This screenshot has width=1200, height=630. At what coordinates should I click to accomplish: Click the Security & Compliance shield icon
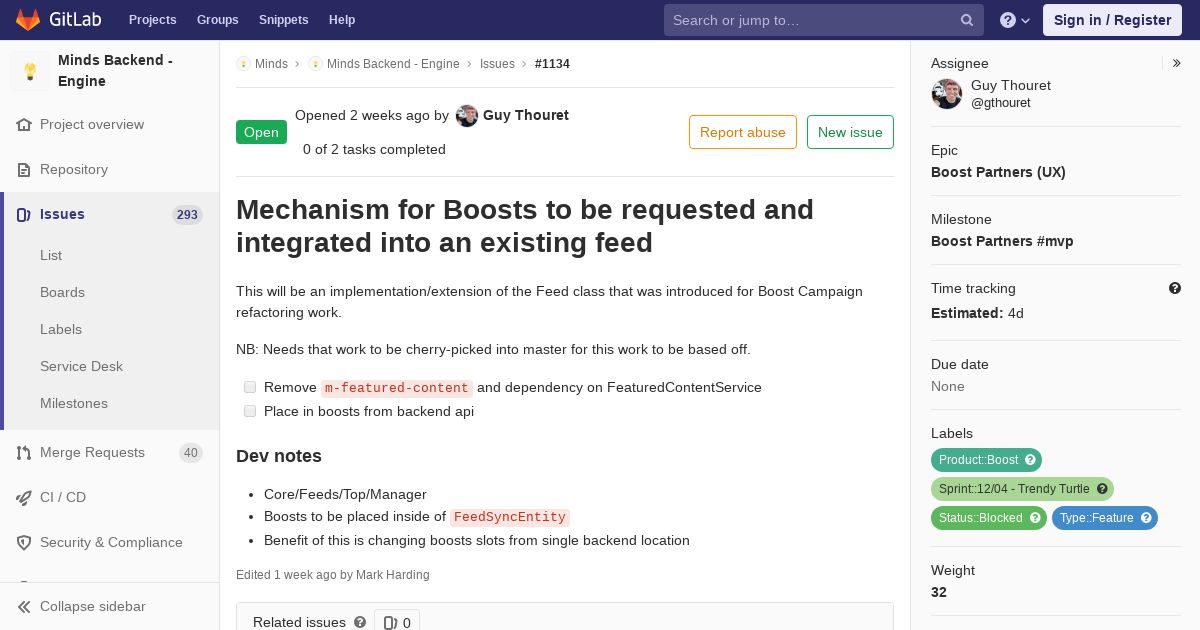coord(24,543)
